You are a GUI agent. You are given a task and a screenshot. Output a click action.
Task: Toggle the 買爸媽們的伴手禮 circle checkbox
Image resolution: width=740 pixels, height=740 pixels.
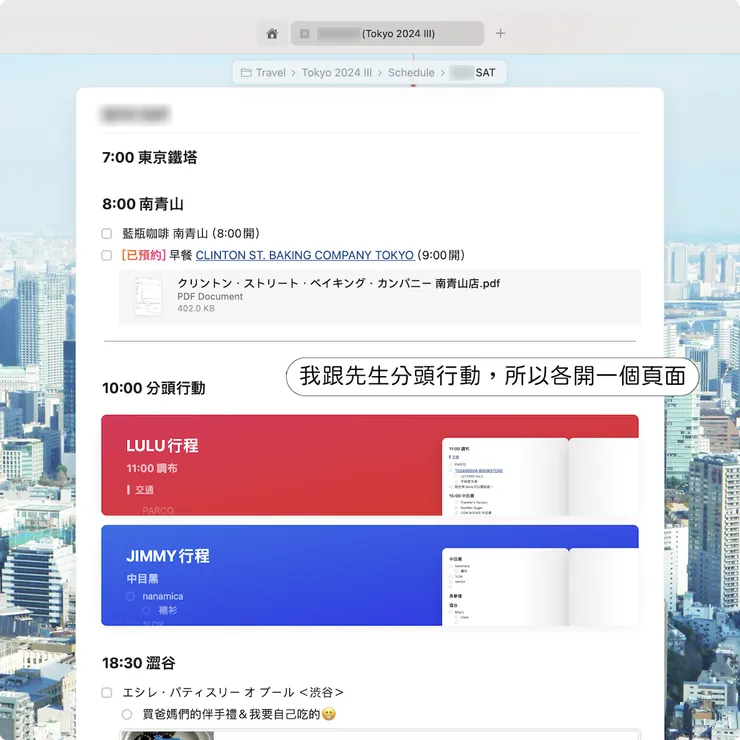pos(126,714)
